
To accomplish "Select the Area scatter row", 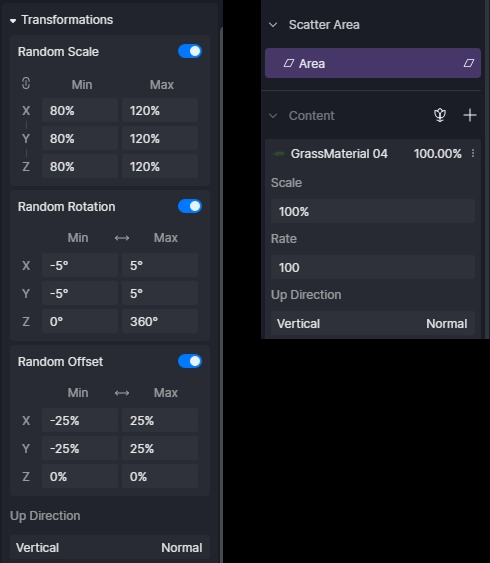I will [x=373, y=63].
